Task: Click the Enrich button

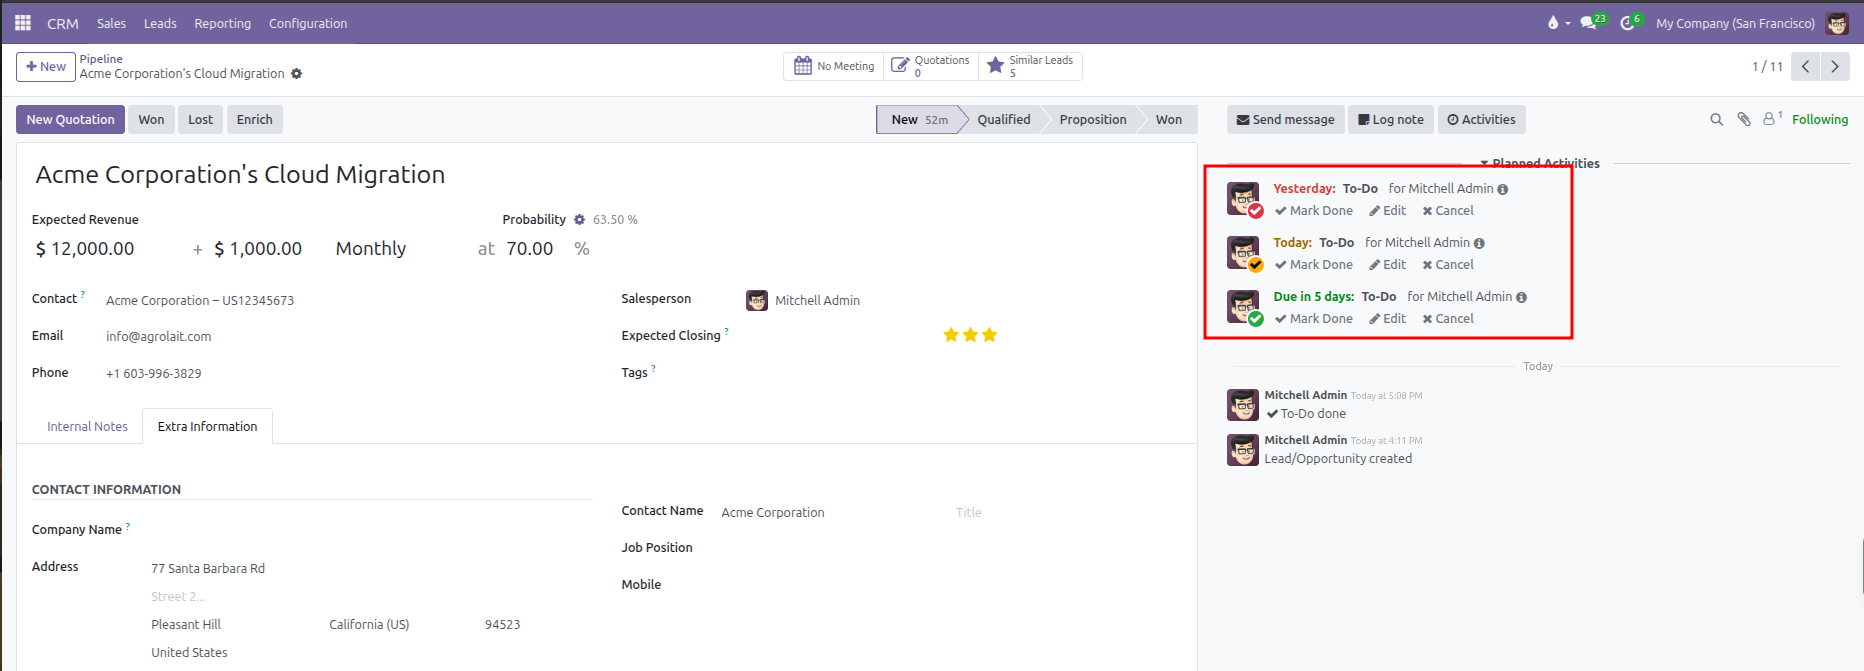Action: pos(254,119)
